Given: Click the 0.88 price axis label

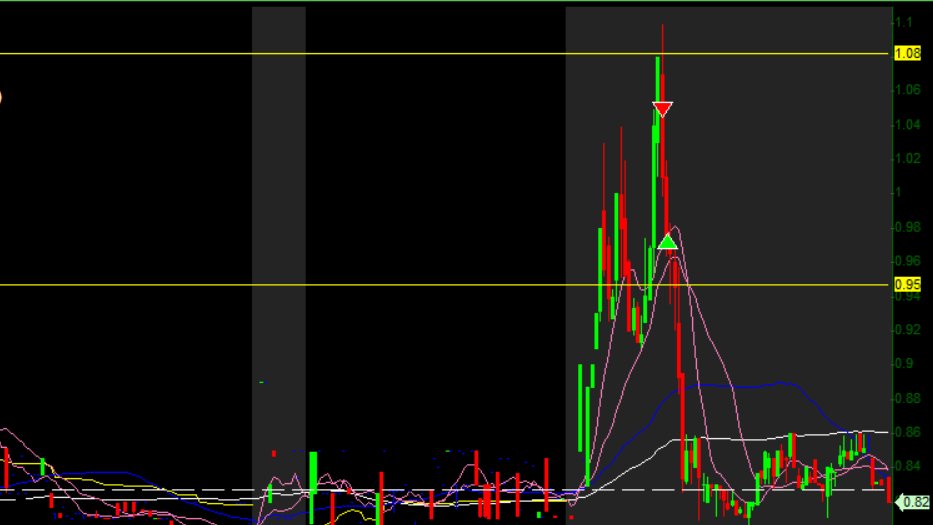Looking at the screenshot, I should [x=908, y=398].
